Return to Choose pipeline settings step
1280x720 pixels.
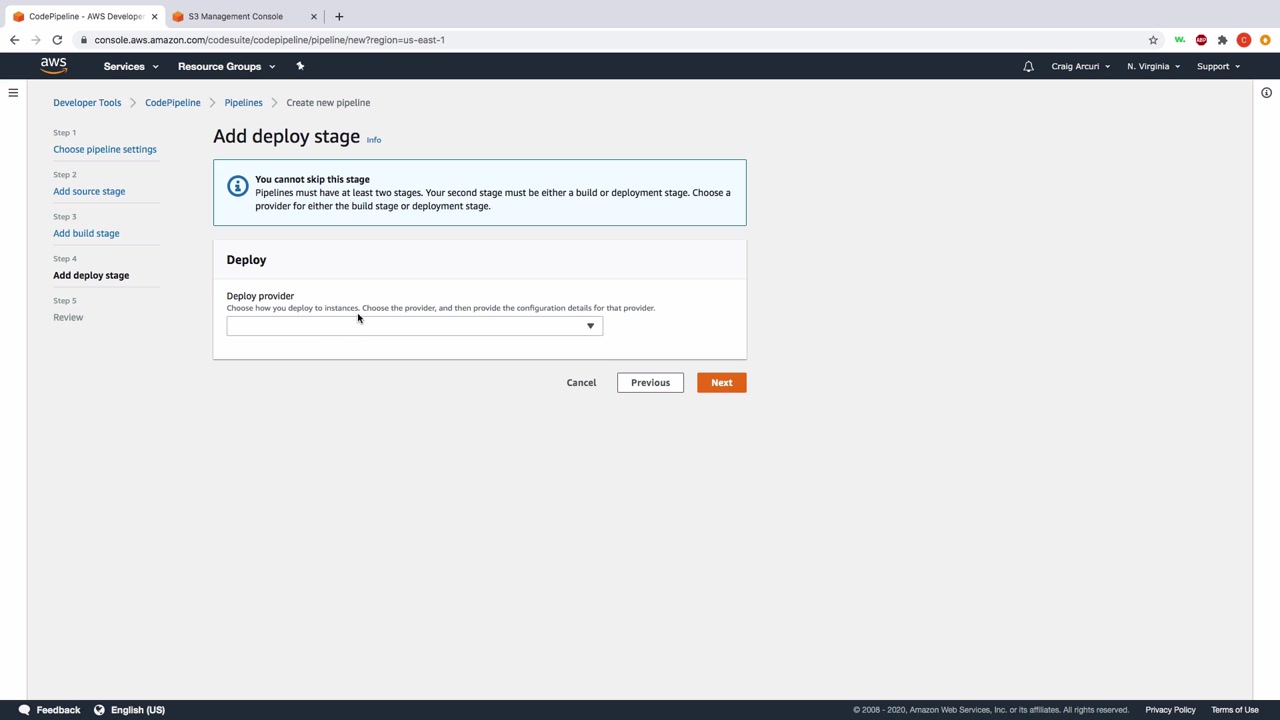105,149
